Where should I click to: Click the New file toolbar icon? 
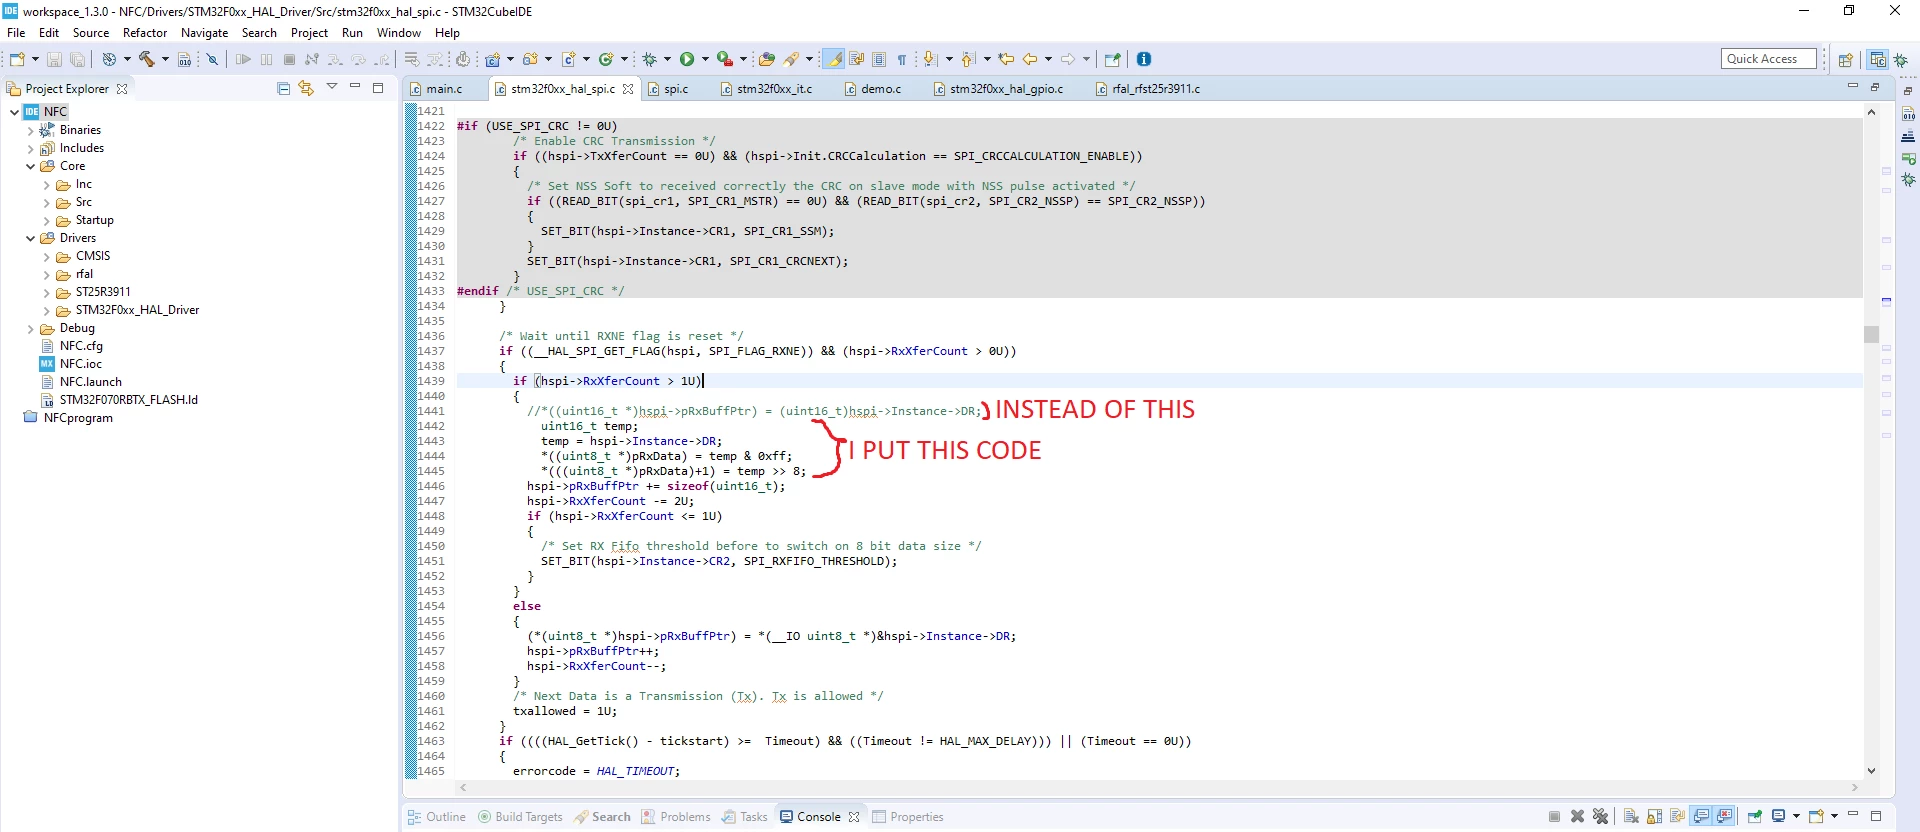pyautogui.click(x=18, y=59)
